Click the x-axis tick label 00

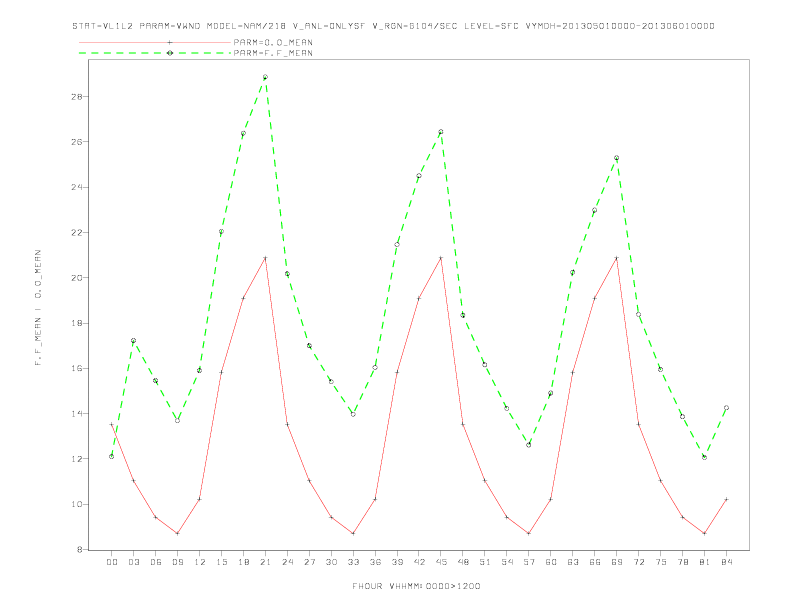(x=112, y=562)
